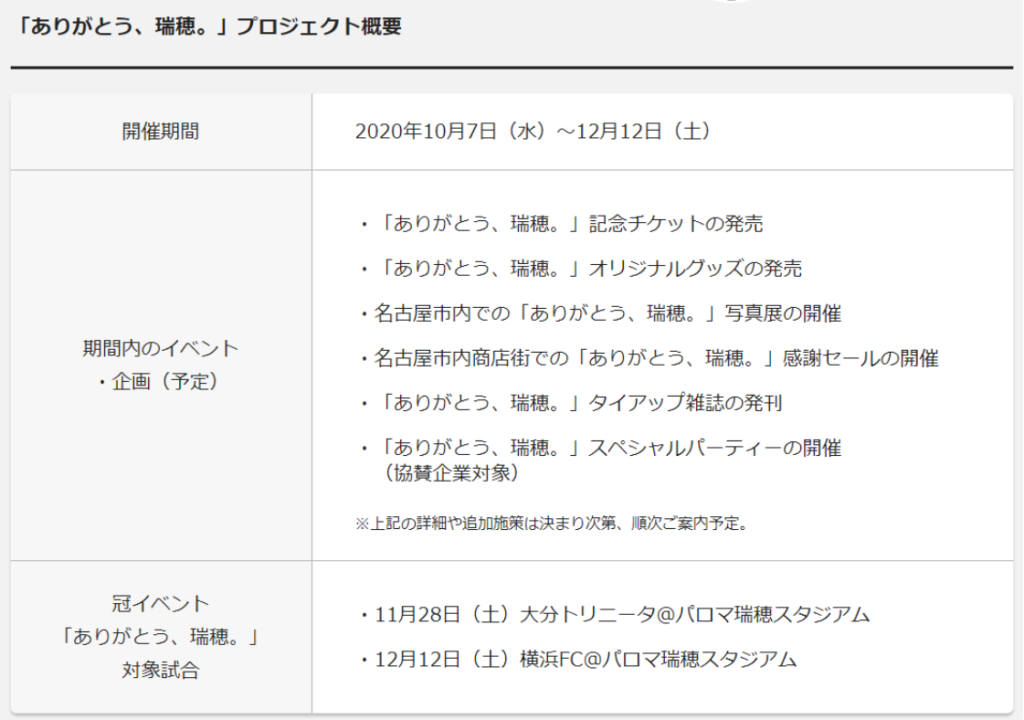The width and height of the screenshot is (1024, 720).
Task: Click the 対象試合 label text
Action: [160, 670]
